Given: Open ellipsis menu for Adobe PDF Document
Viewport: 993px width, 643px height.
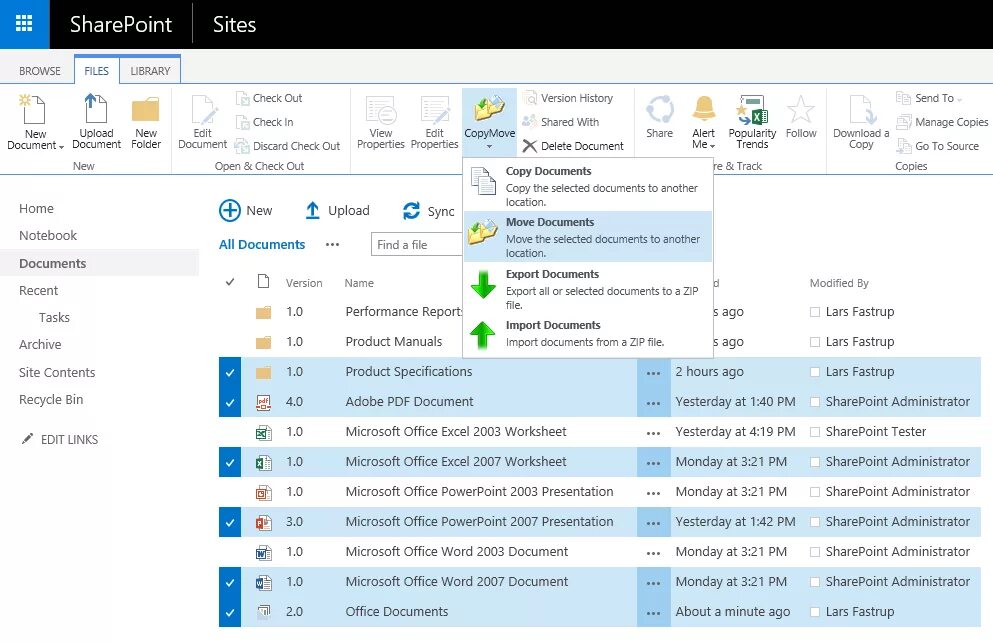Looking at the screenshot, I should coord(654,402).
